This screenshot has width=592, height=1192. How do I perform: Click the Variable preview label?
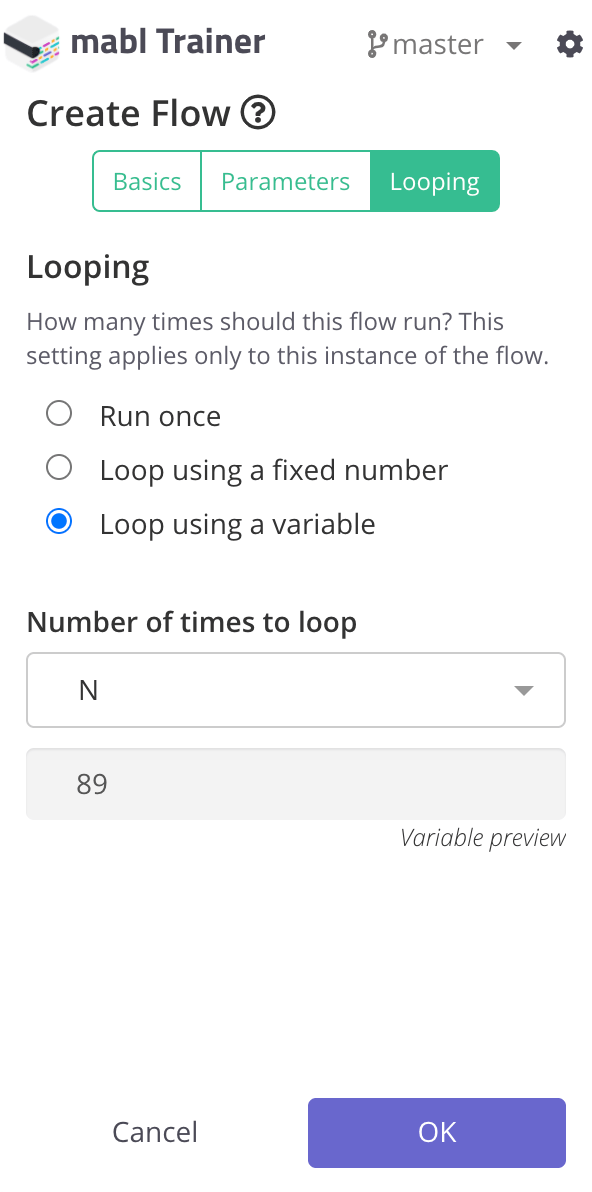[483, 838]
